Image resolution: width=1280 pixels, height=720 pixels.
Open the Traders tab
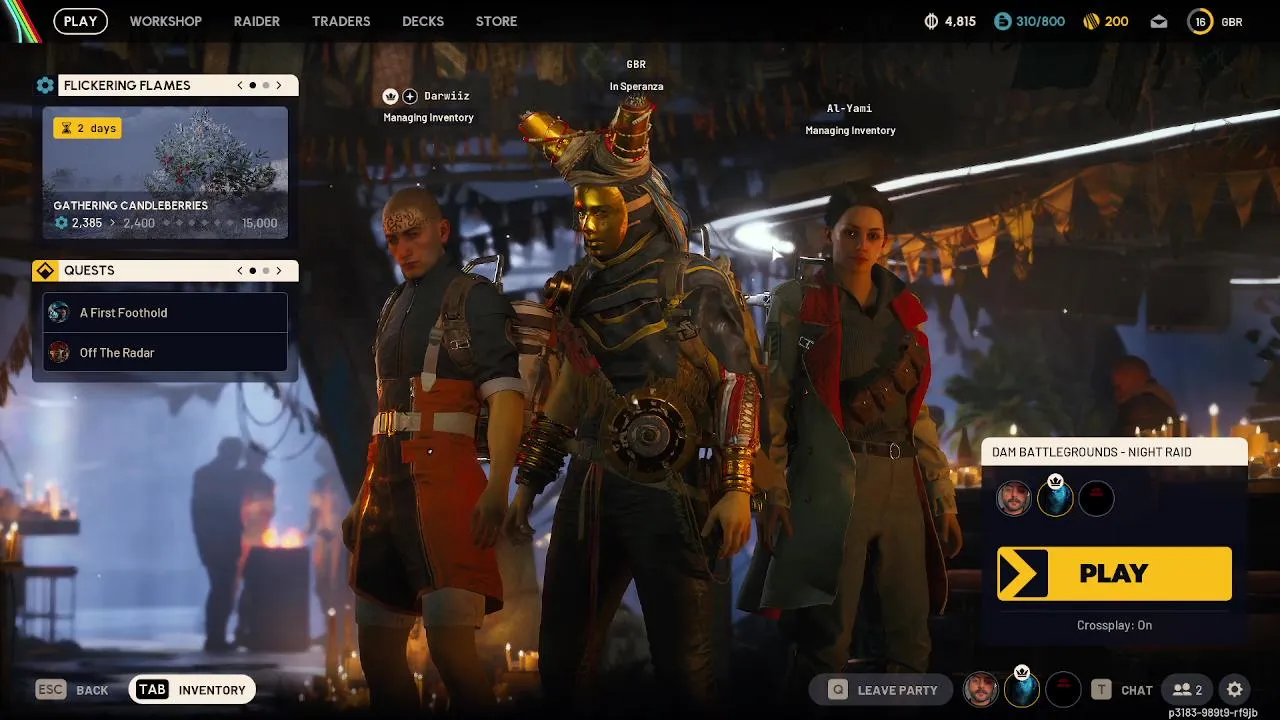tap(341, 21)
